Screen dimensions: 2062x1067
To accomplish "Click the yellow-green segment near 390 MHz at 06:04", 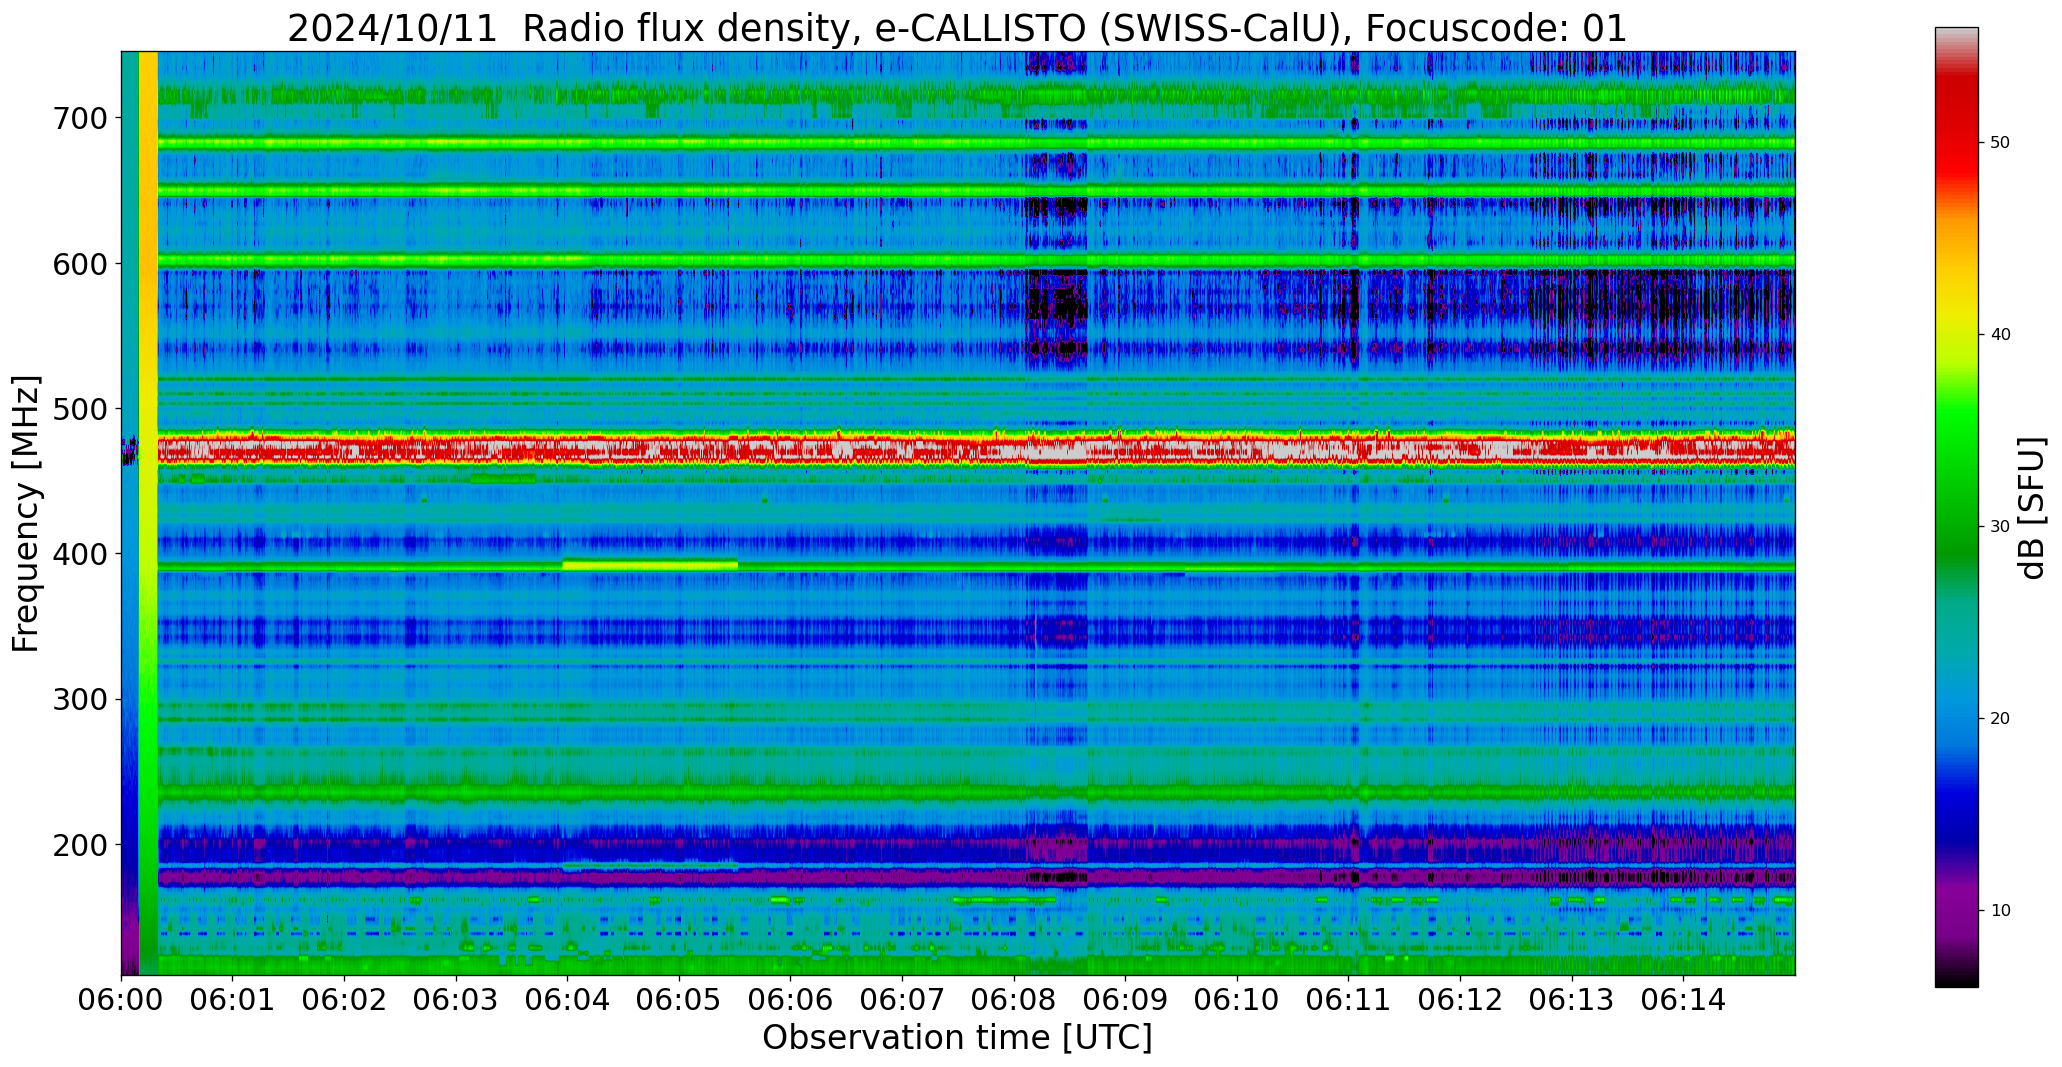I will [x=650, y=565].
